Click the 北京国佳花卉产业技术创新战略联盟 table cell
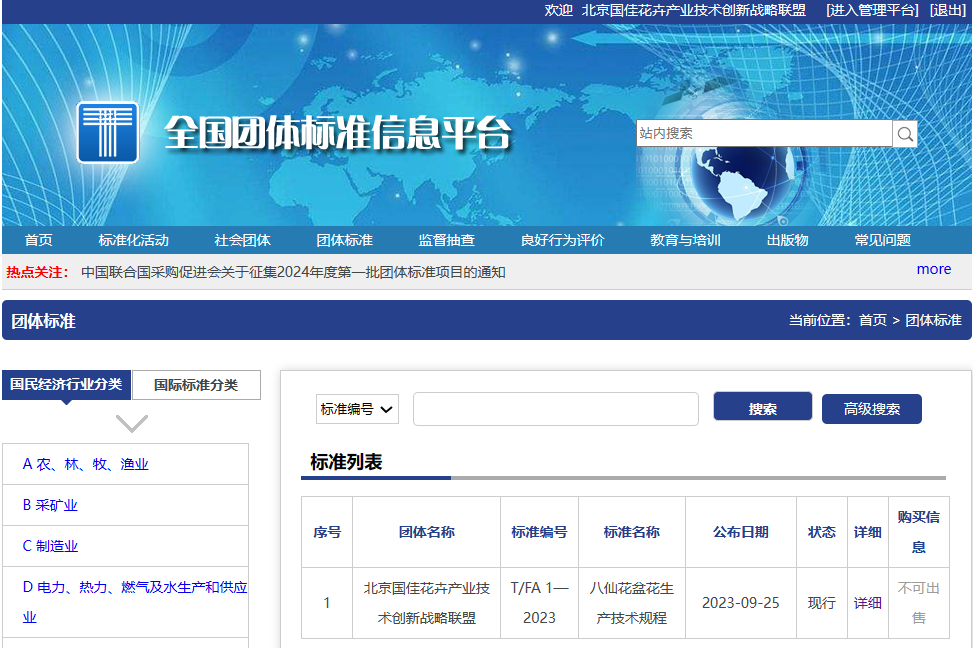Image resolution: width=973 pixels, height=648 pixels. (x=426, y=603)
